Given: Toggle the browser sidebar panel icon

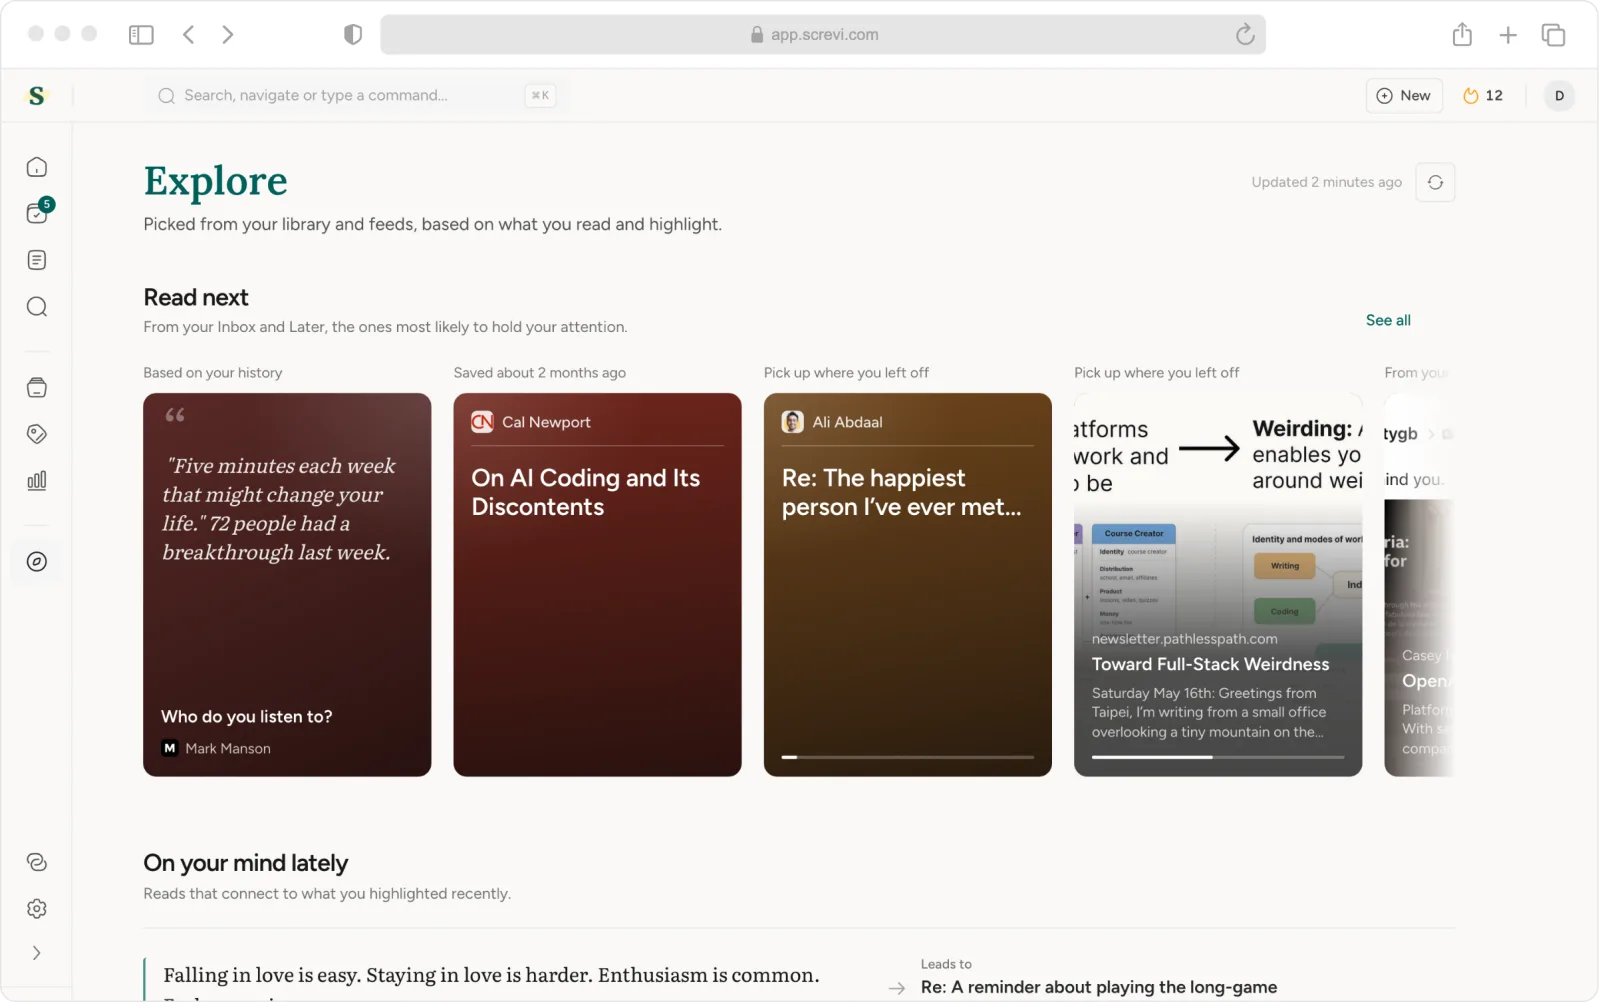Looking at the screenshot, I should [x=141, y=35].
